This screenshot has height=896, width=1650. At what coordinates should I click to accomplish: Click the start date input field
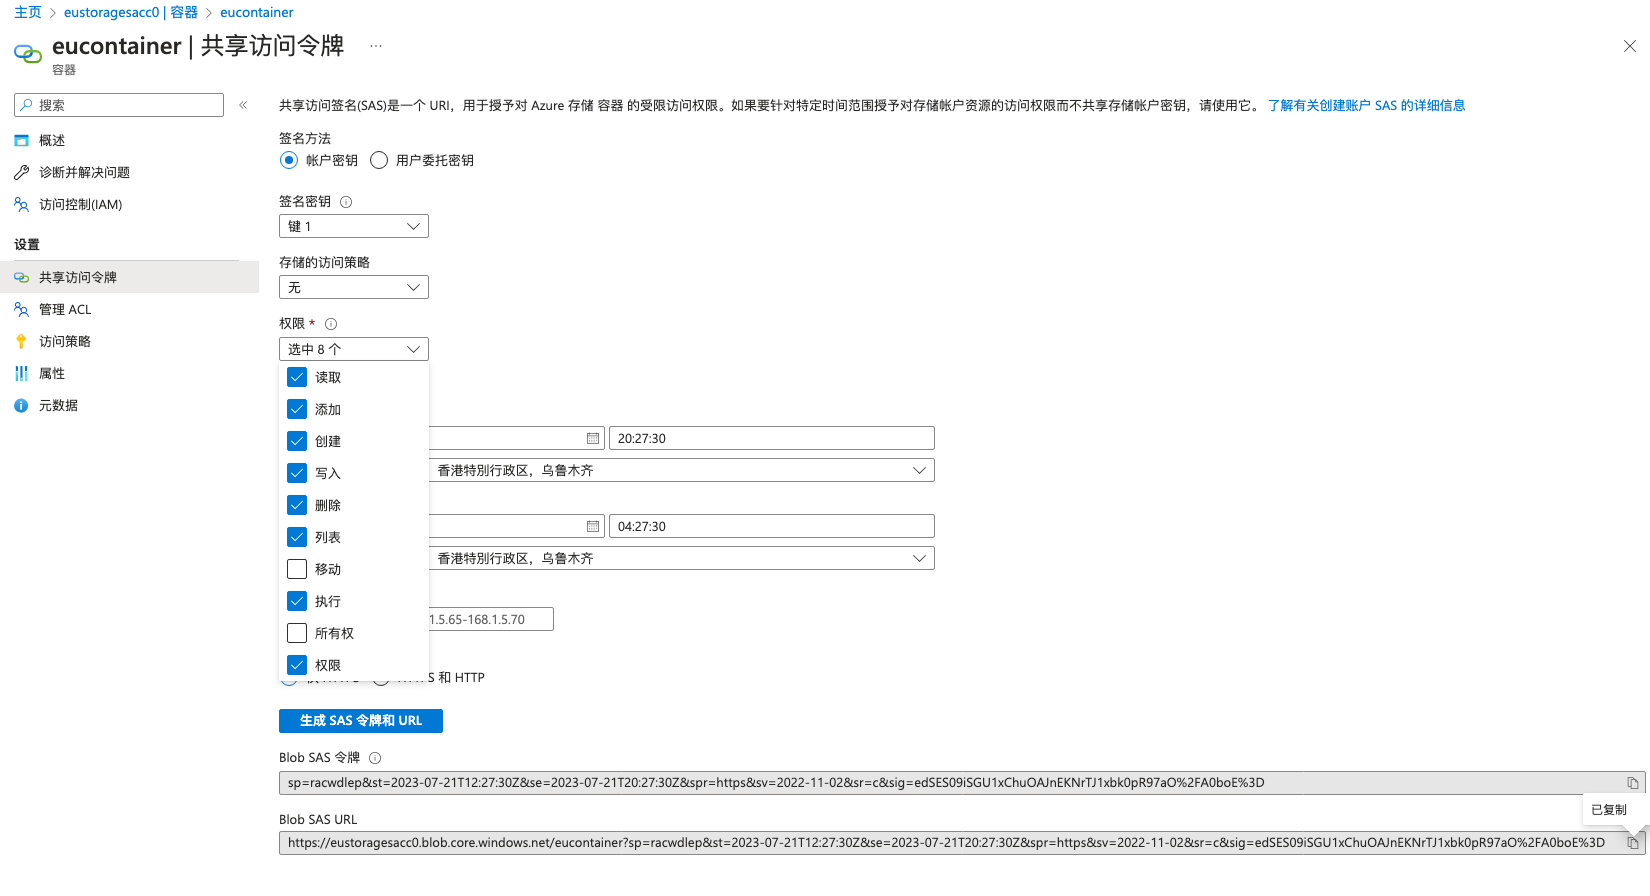(x=517, y=438)
